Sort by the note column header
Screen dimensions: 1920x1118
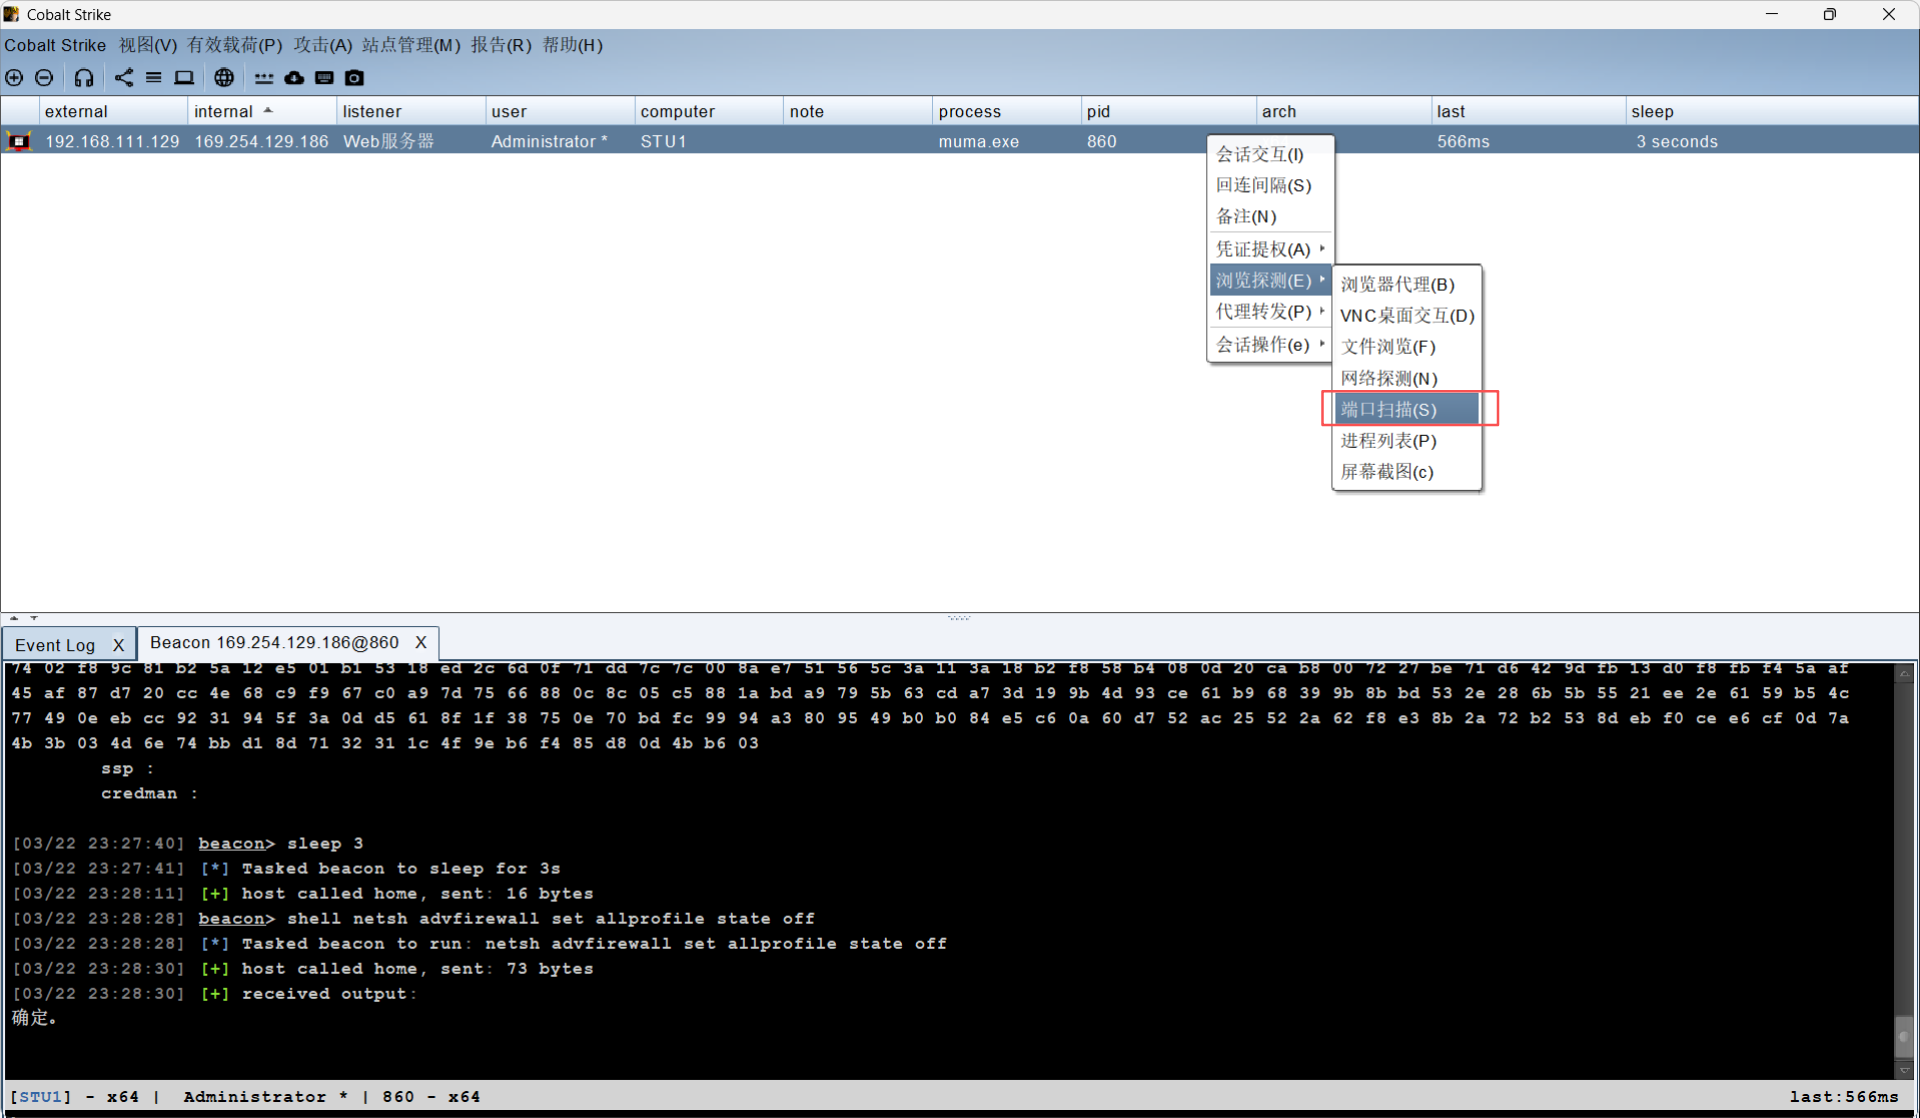(858, 111)
